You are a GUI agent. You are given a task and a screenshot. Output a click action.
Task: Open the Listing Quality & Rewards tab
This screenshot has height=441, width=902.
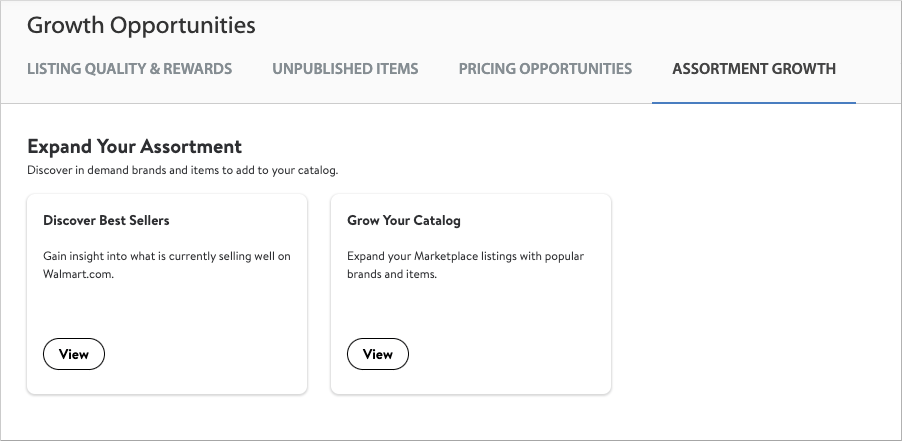click(129, 69)
